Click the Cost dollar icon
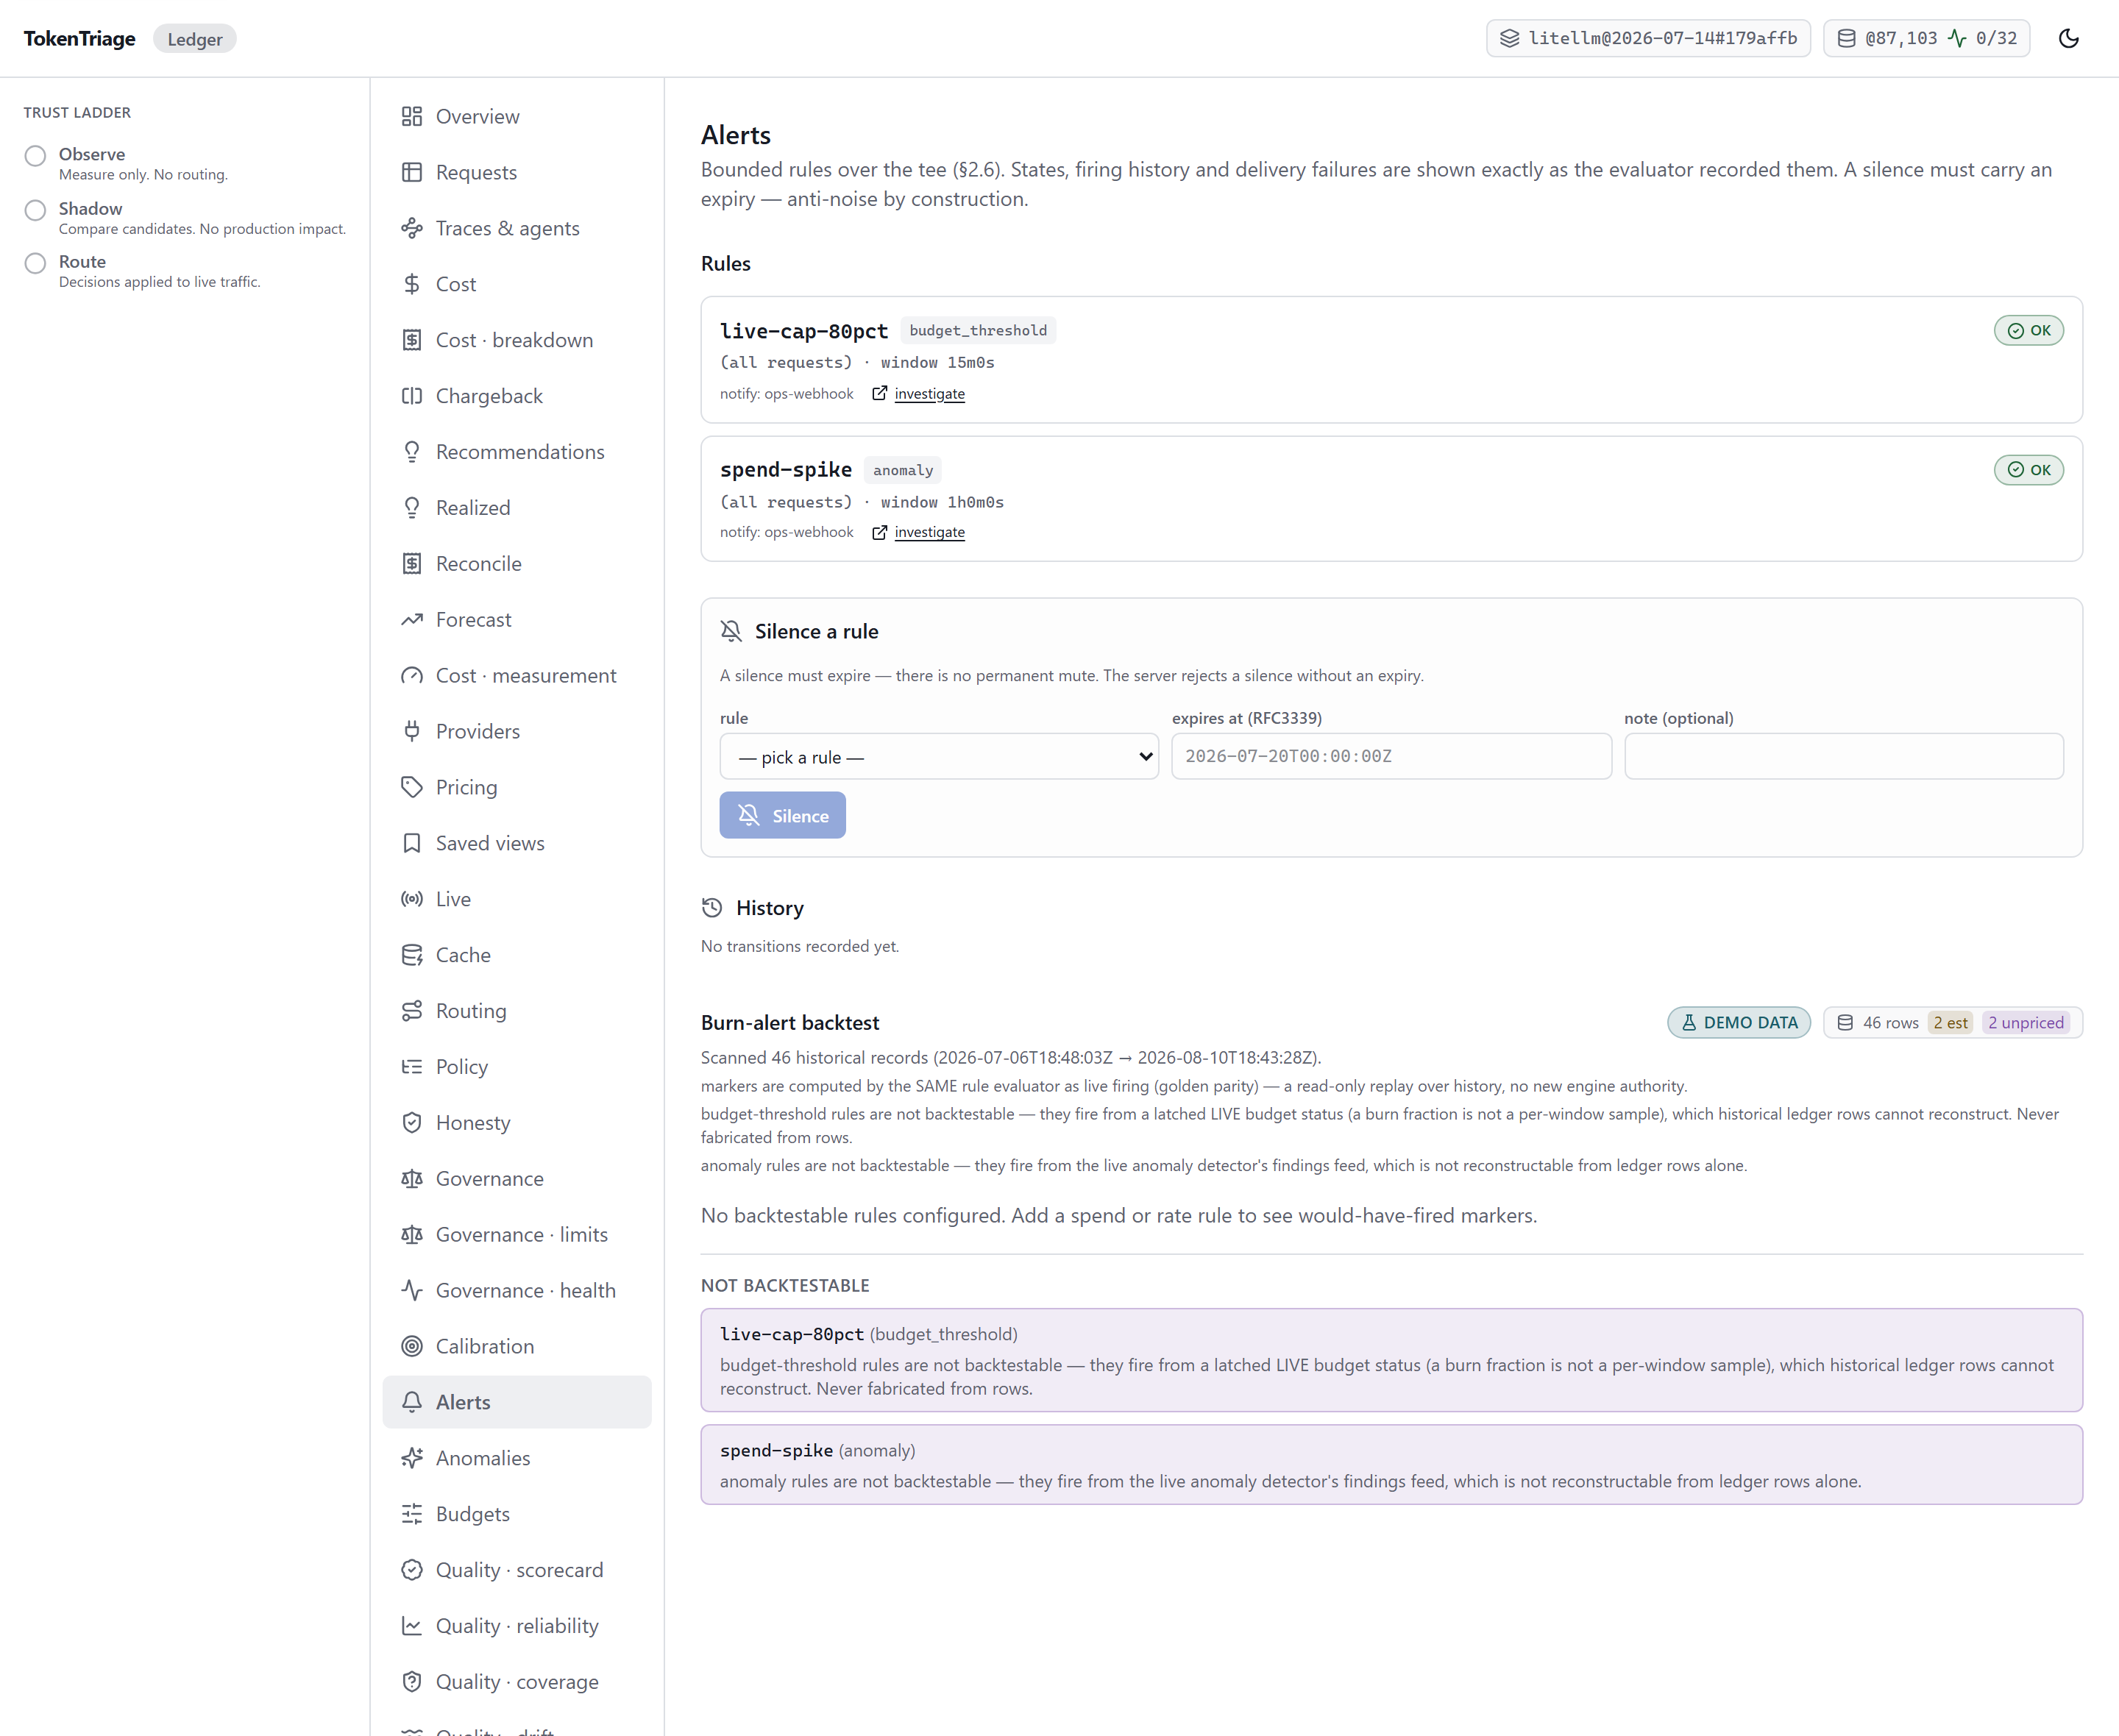 [x=412, y=284]
